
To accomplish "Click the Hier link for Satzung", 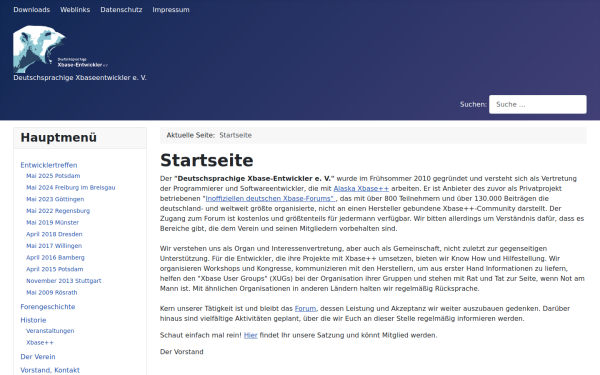I will (x=251, y=335).
